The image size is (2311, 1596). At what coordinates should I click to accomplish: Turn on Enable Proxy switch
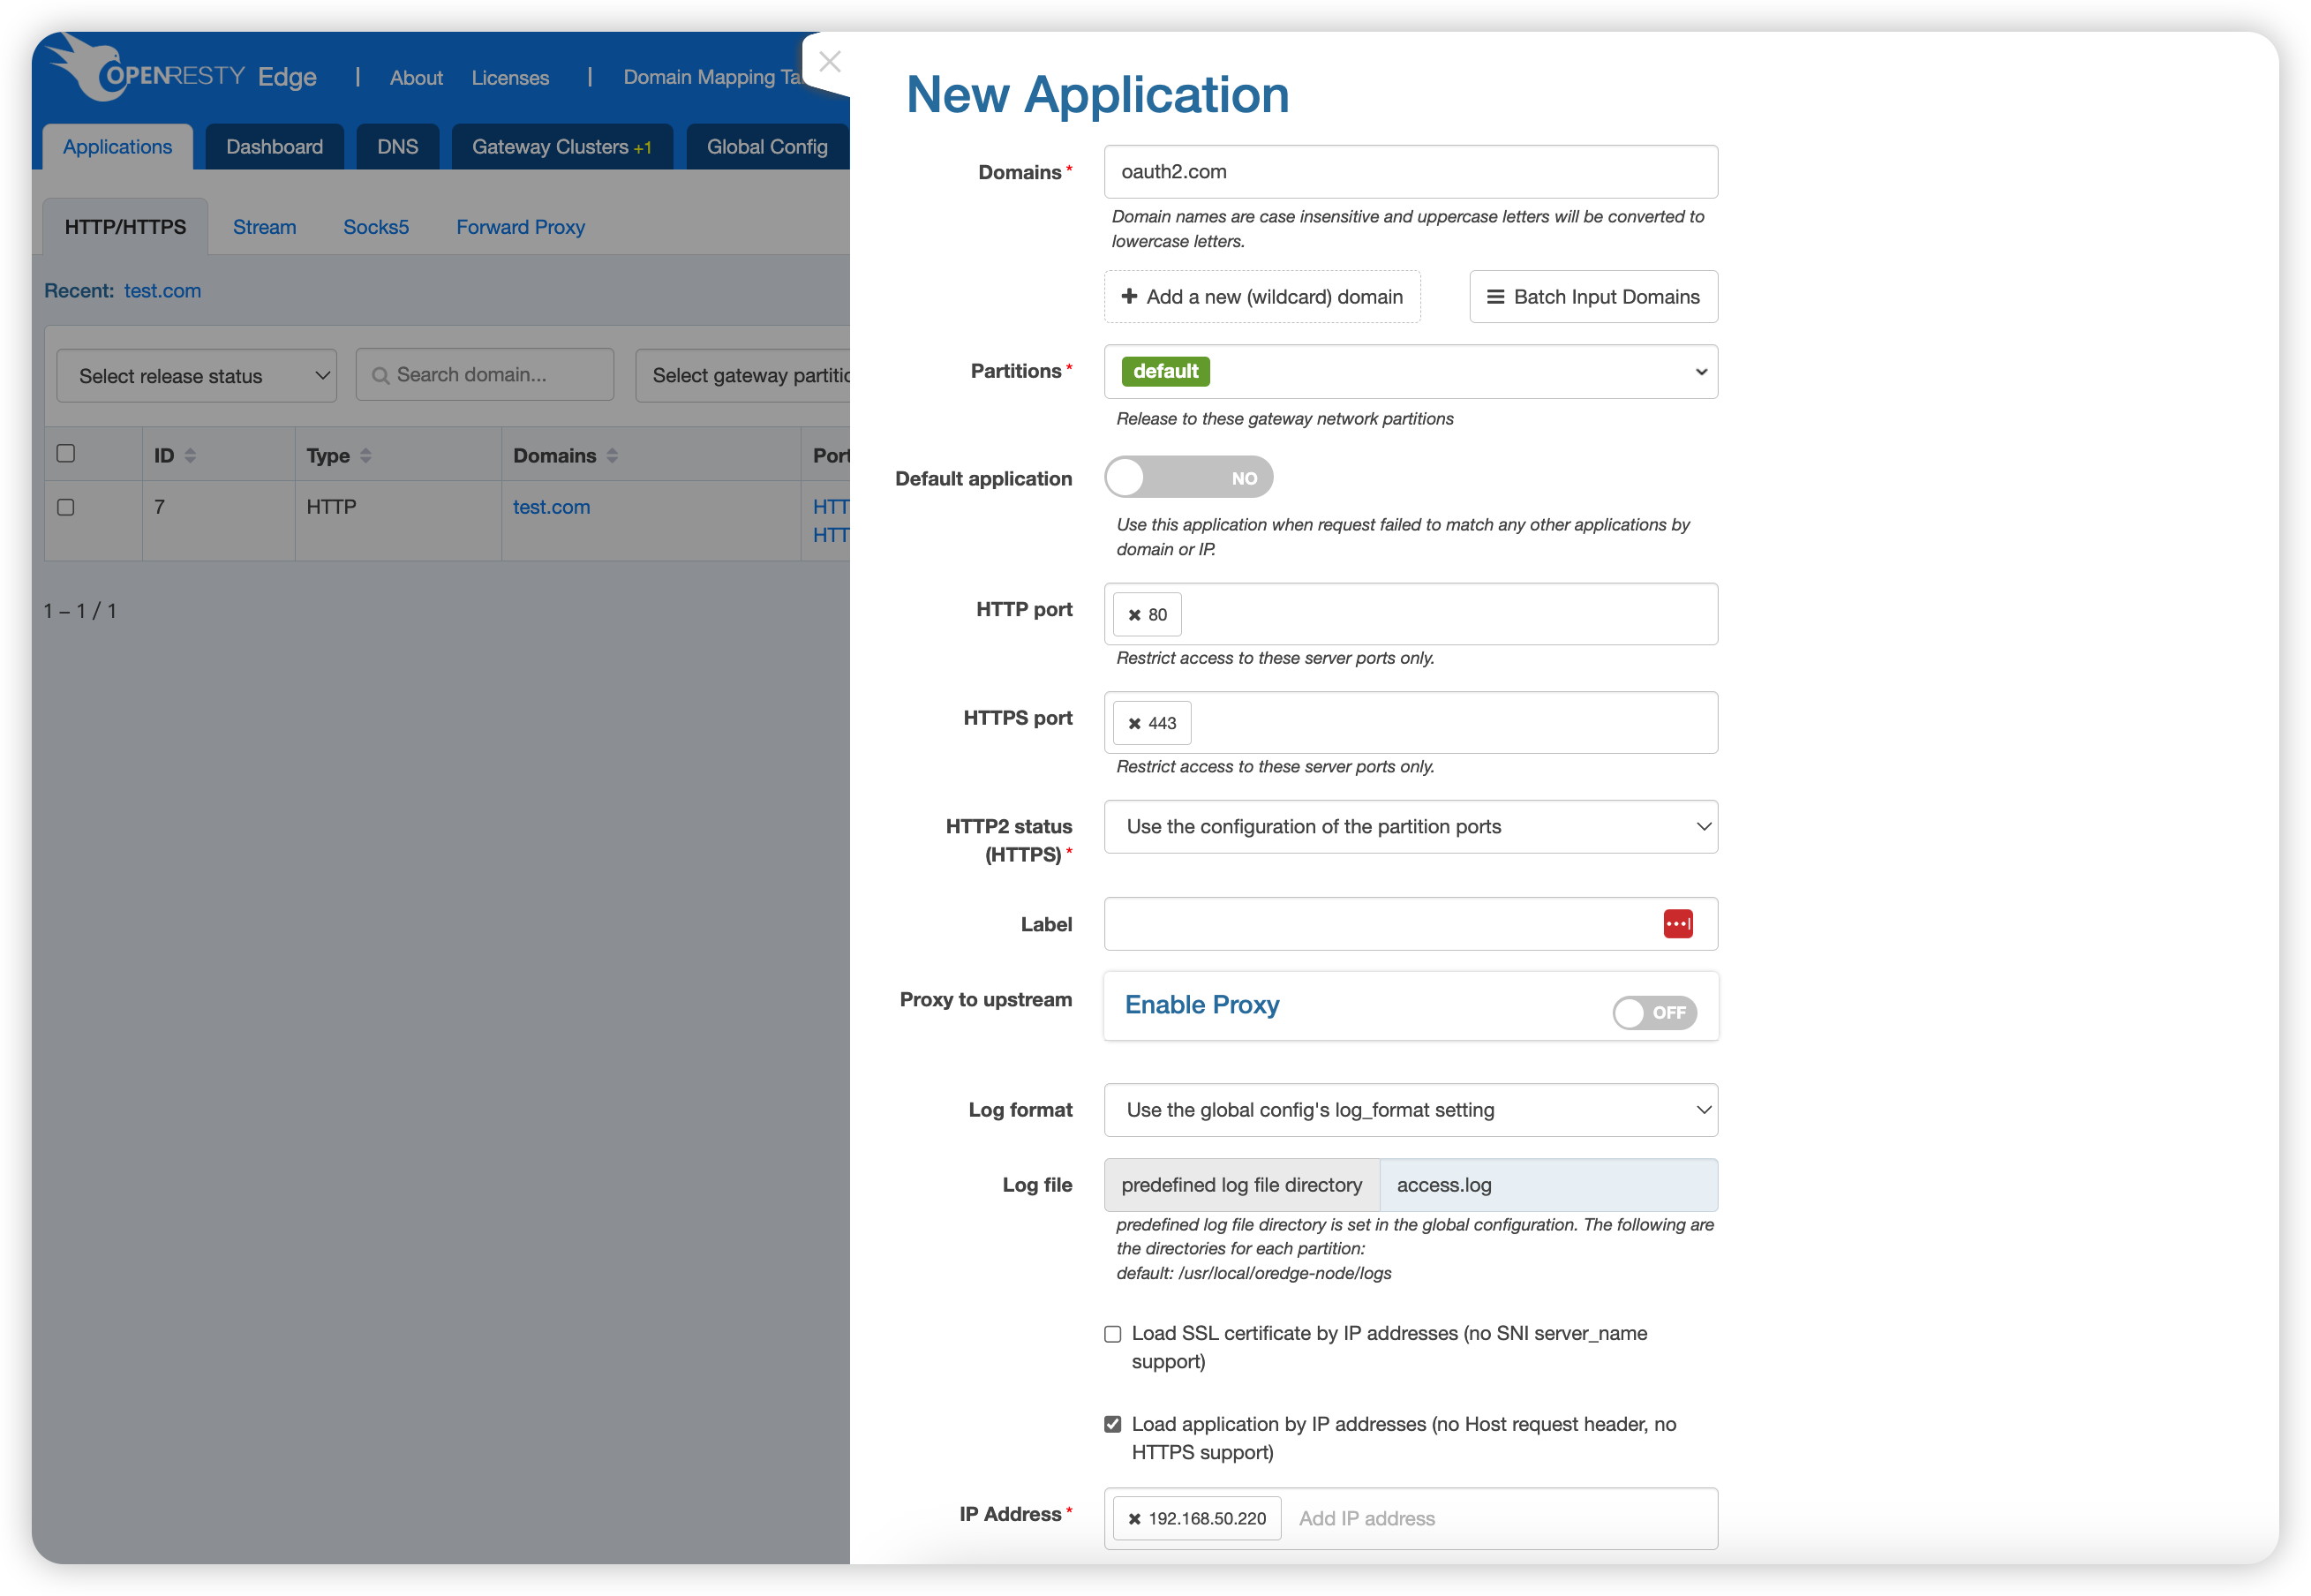[1654, 1013]
